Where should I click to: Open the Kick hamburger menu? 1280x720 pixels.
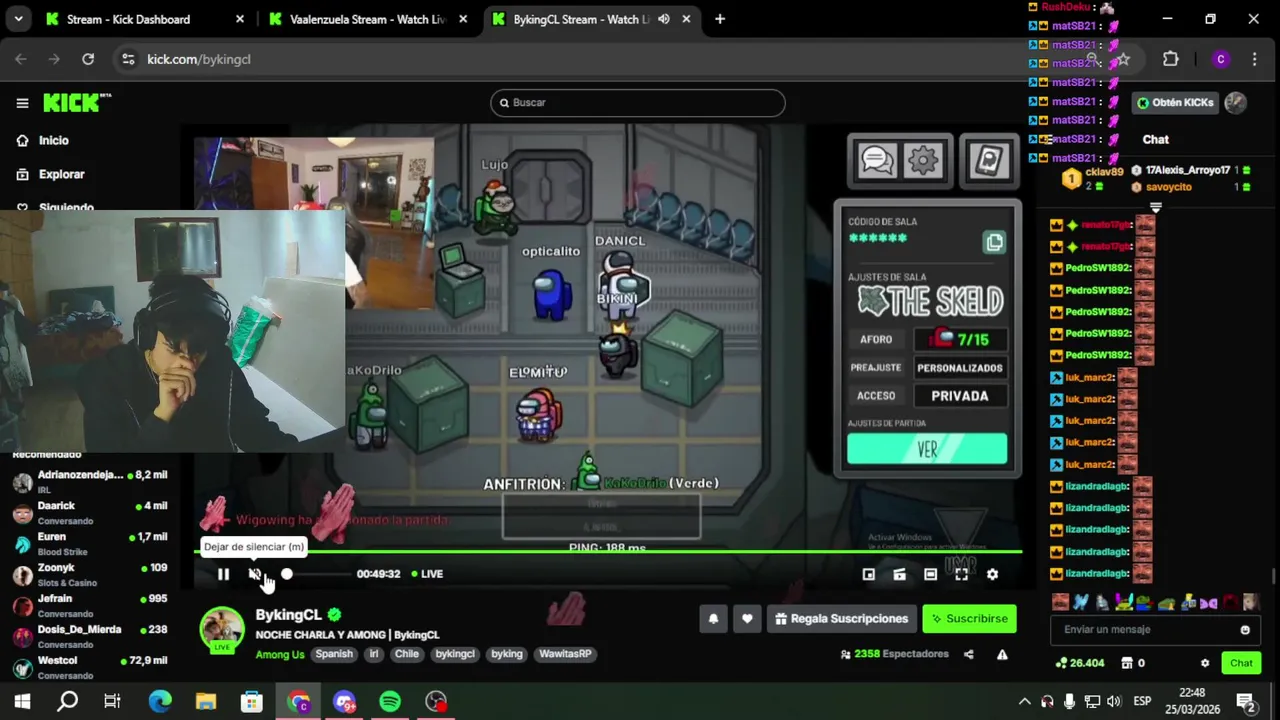pyautogui.click(x=22, y=103)
